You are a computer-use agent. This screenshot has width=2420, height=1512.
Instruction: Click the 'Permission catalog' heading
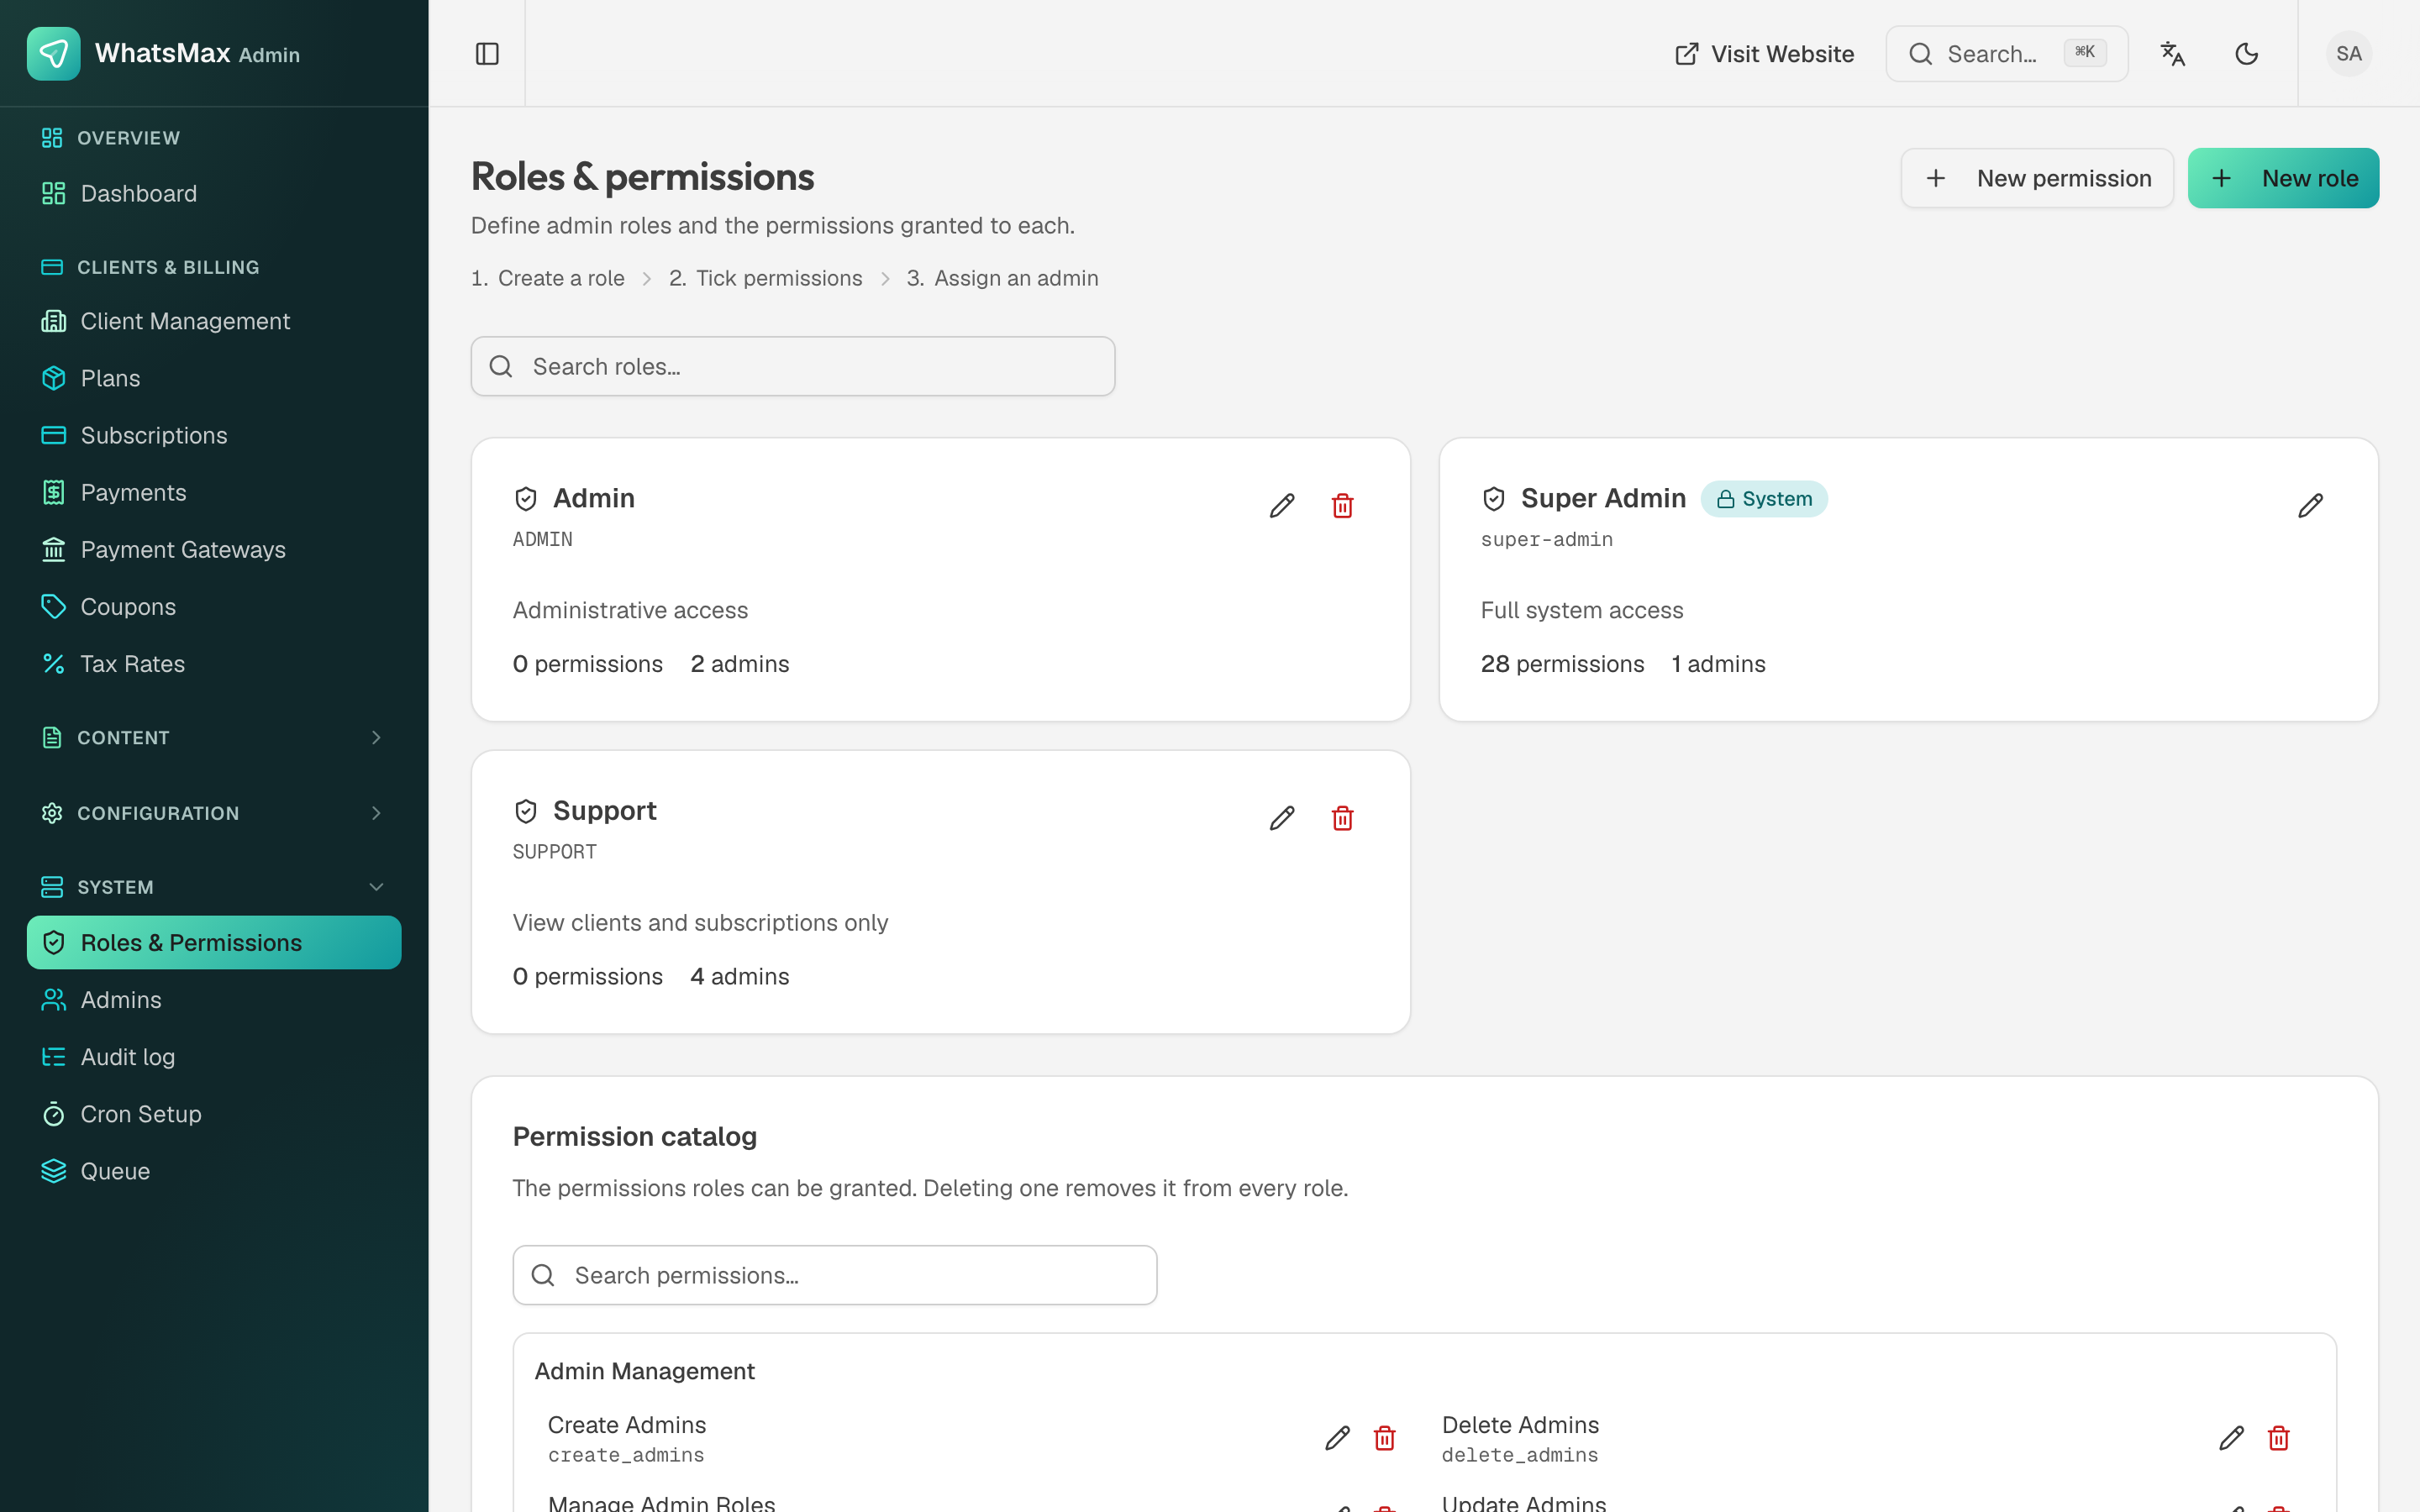coord(635,1137)
